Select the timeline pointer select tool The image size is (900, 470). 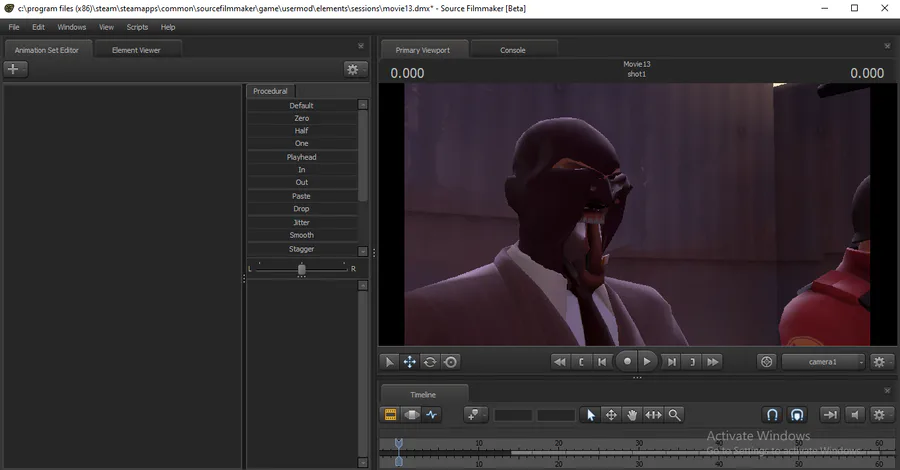(x=591, y=414)
